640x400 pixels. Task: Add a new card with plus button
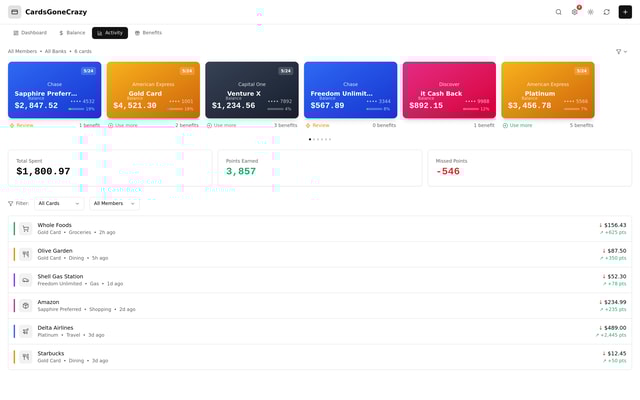tap(625, 12)
